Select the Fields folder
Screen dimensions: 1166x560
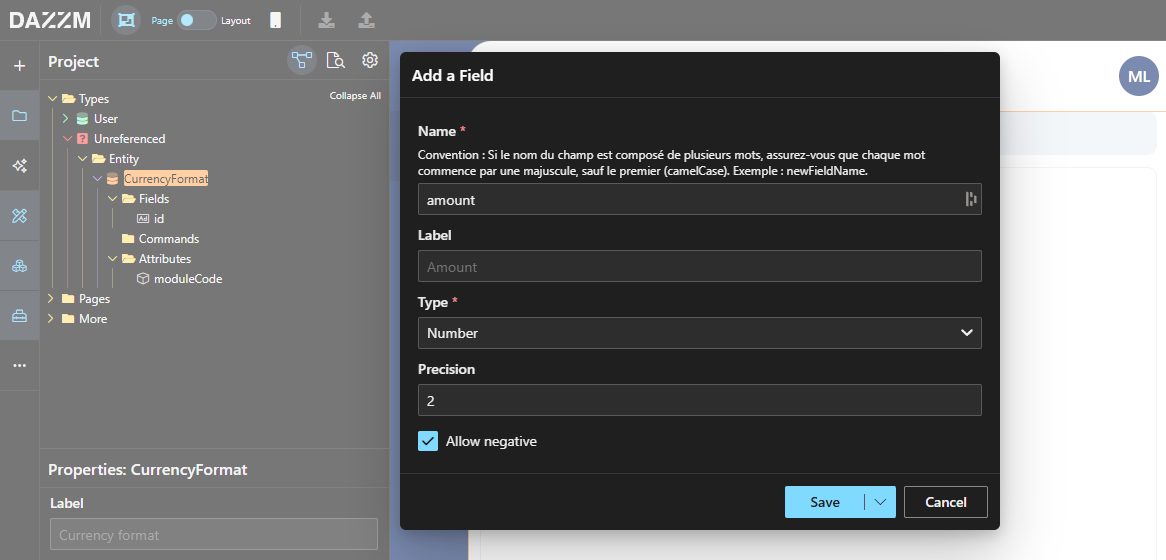pos(154,199)
